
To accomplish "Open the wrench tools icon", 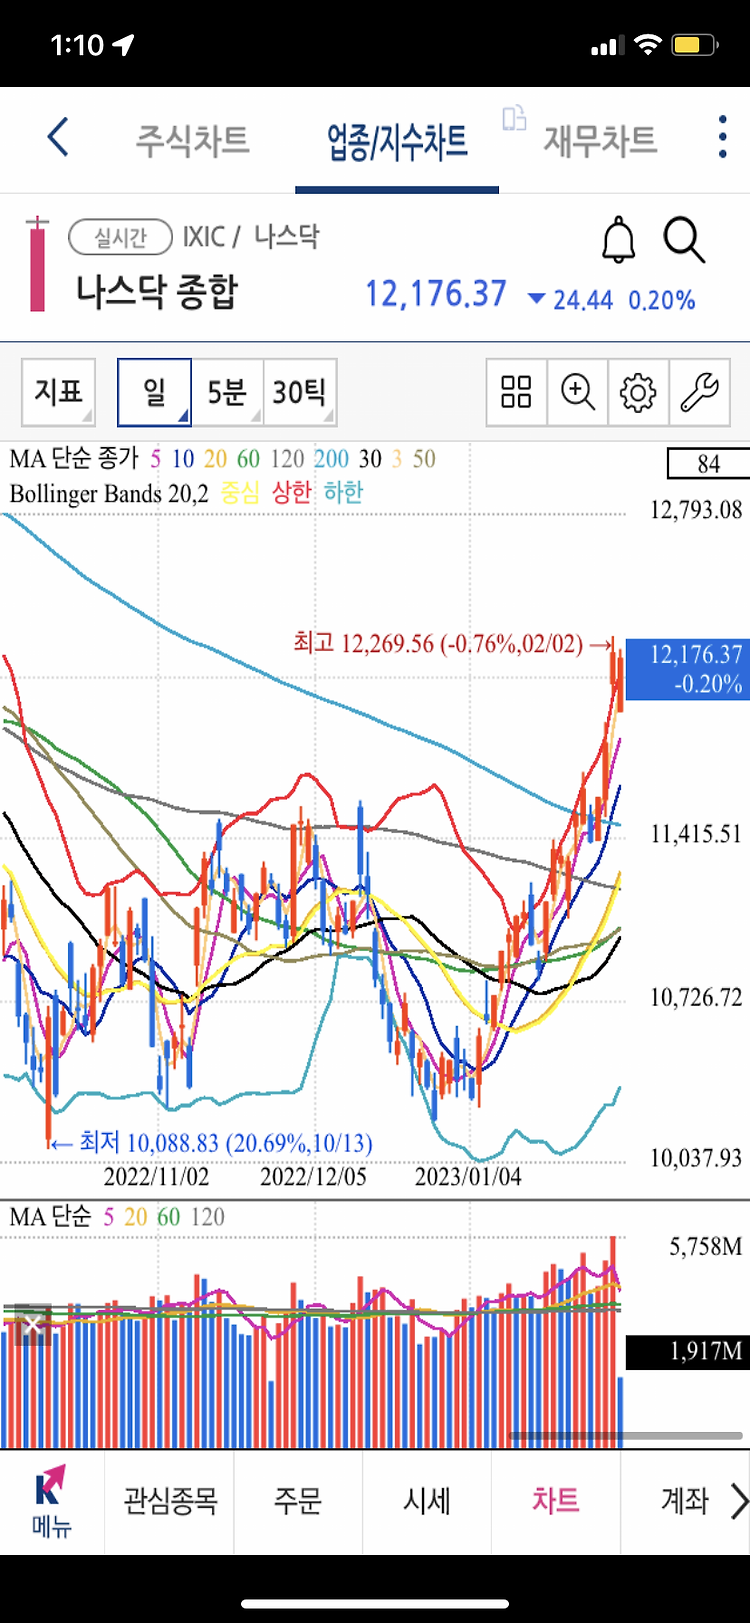I will 699,392.
